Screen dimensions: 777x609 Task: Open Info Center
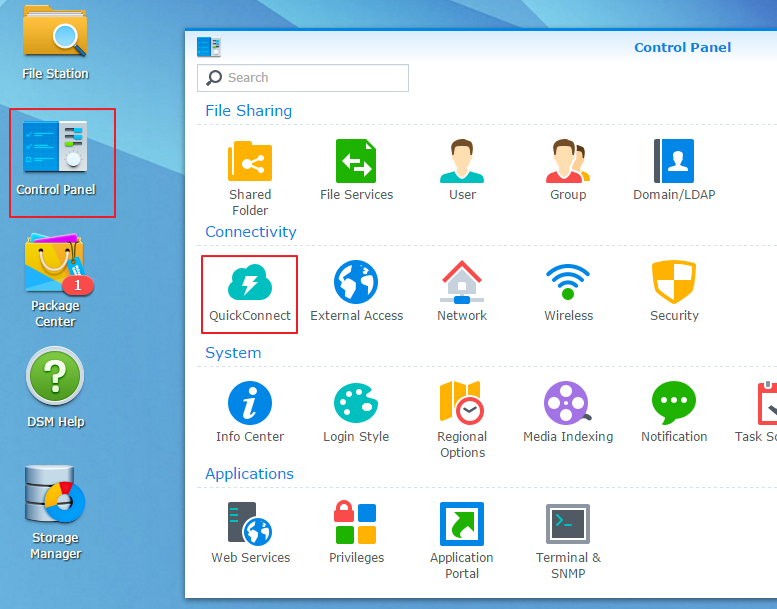(250, 412)
